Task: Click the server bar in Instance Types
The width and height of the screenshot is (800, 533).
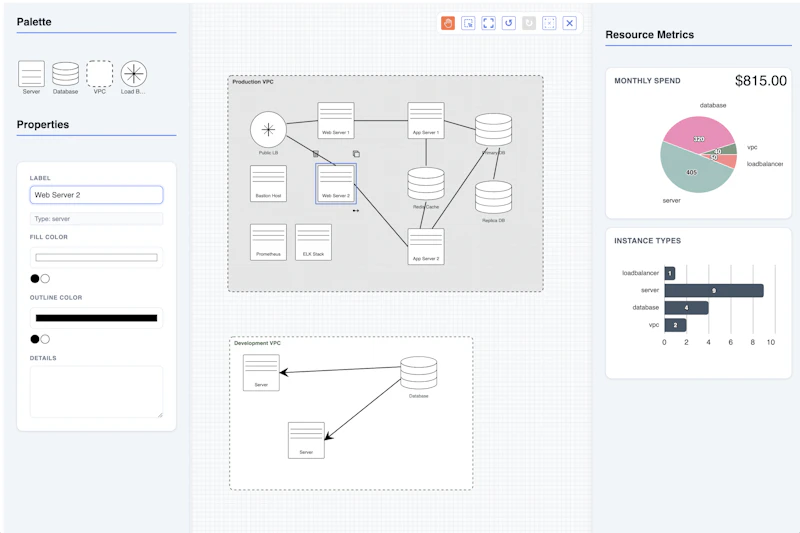Action: point(714,290)
